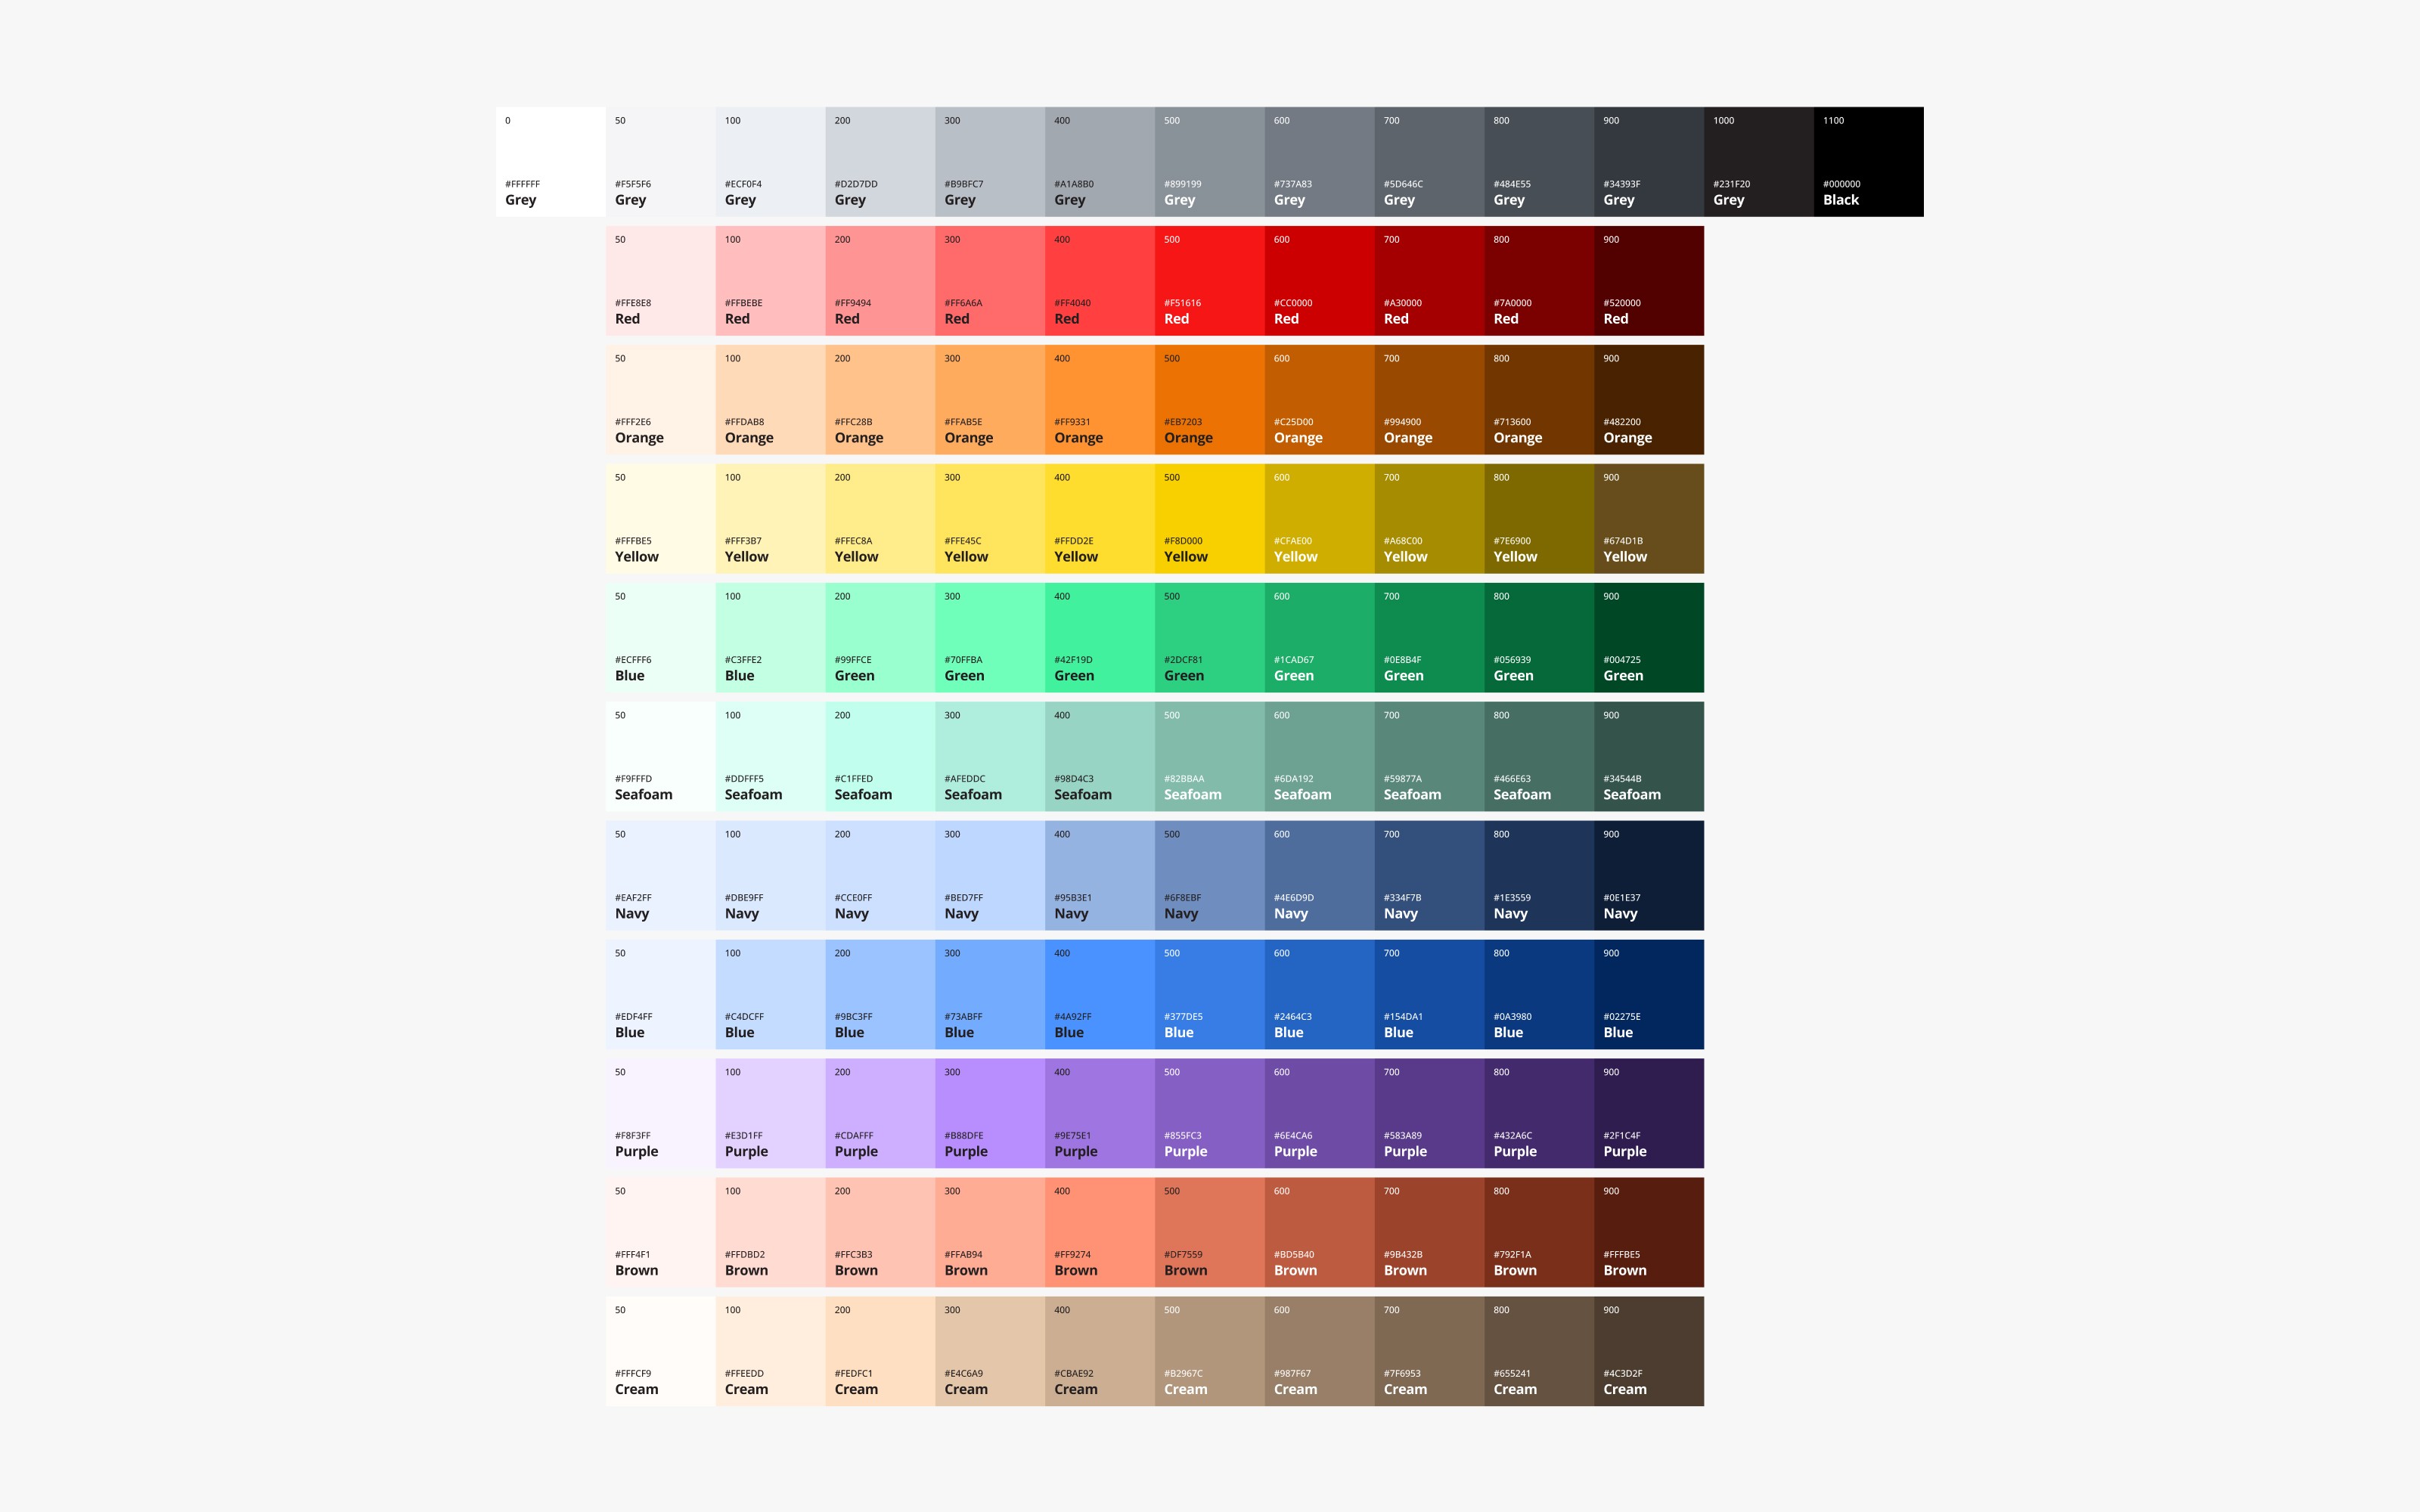Click the white #FFFFFF Grey 0 swatch

point(550,161)
